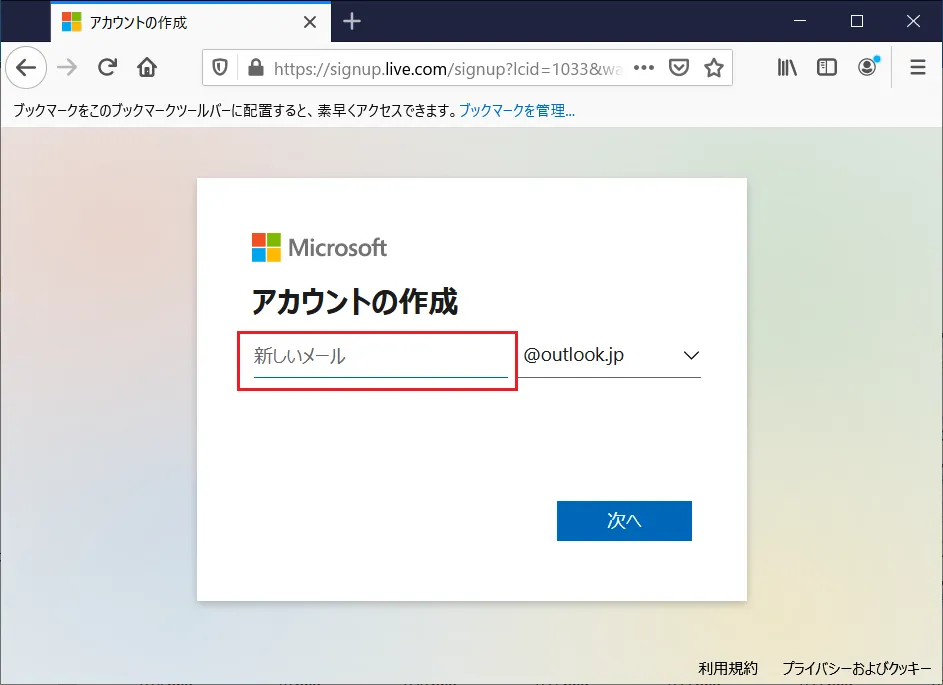
Task: Open the プライバシーおよびクッキー link
Action: click(x=856, y=668)
